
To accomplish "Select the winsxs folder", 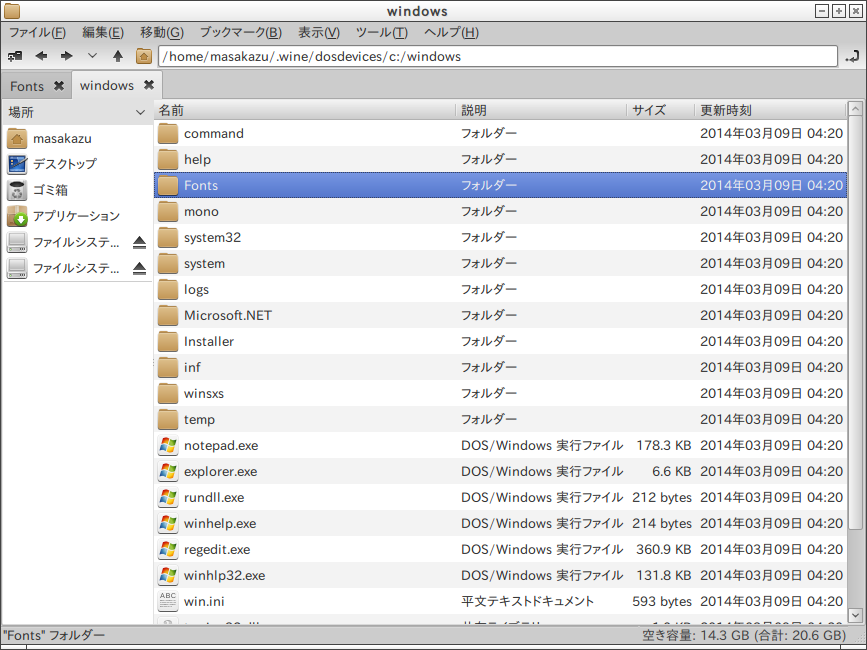I will click(x=500, y=393).
